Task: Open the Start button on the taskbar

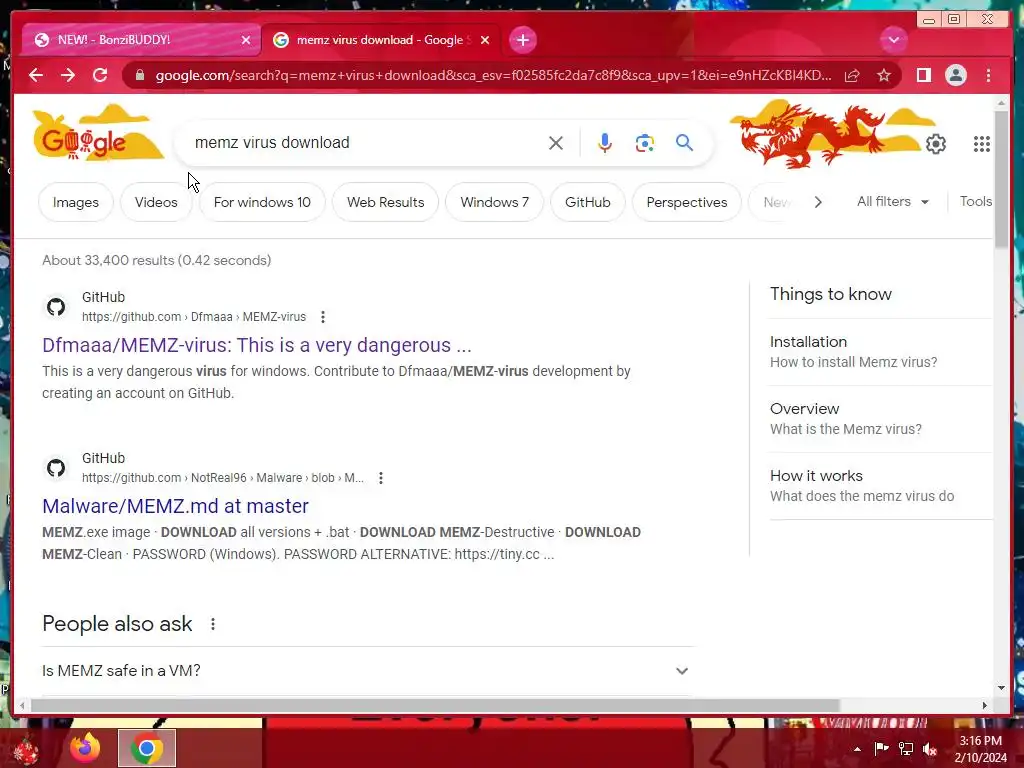Action: coord(26,750)
